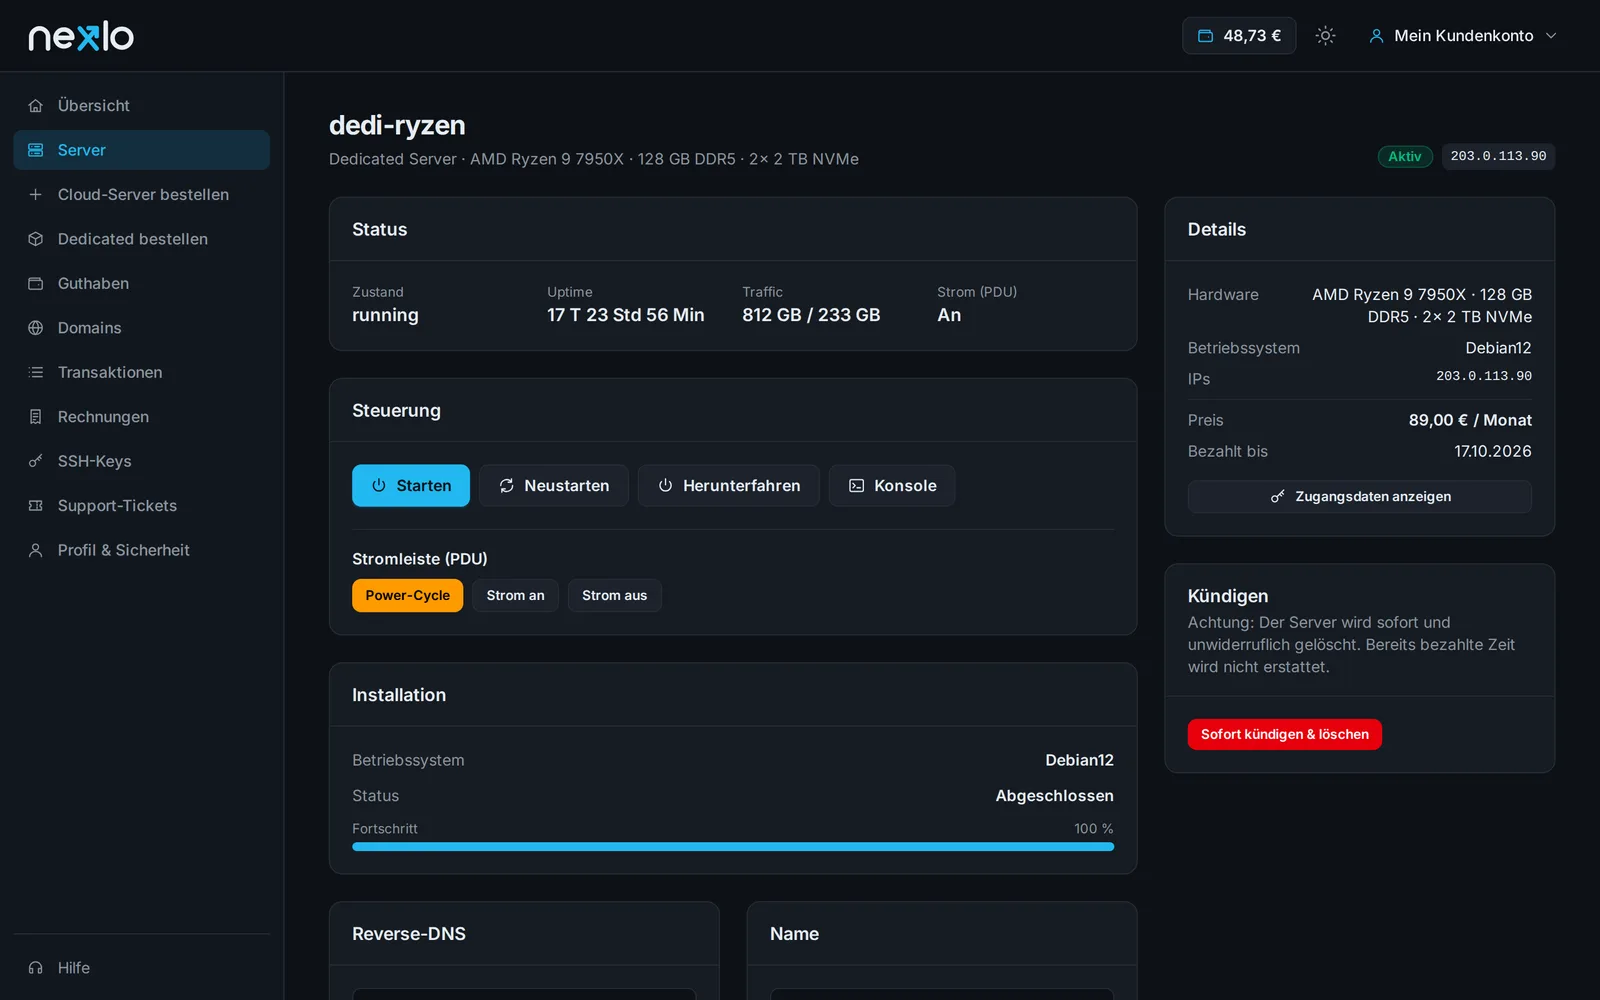Click the globe icon beside Domains
The height and width of the screenshot is (1000, 1600).
[36, 328]
